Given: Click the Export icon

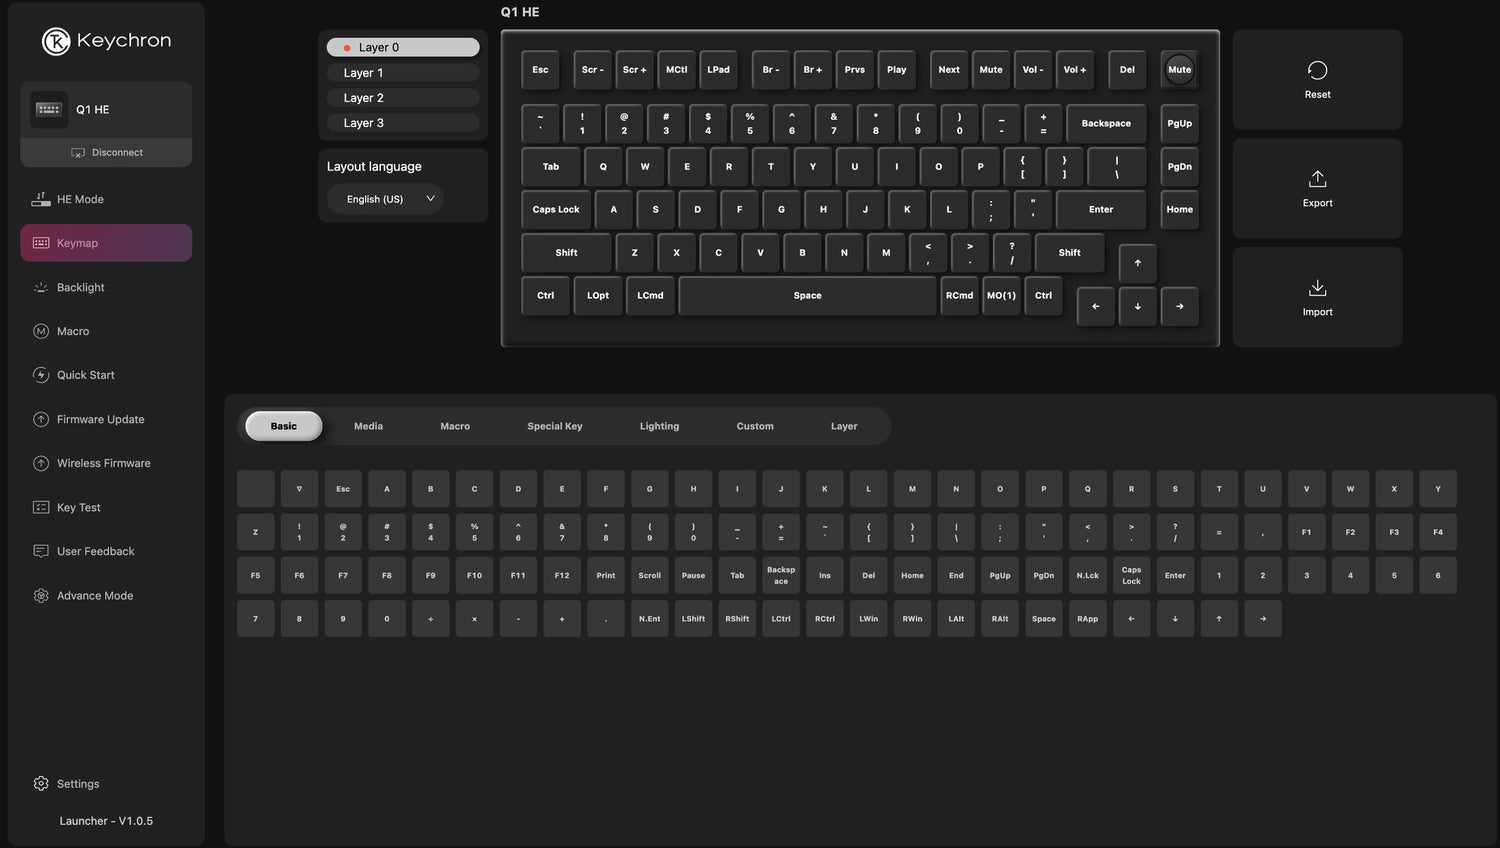Looking at the screenshot, I should point(1317,180).
